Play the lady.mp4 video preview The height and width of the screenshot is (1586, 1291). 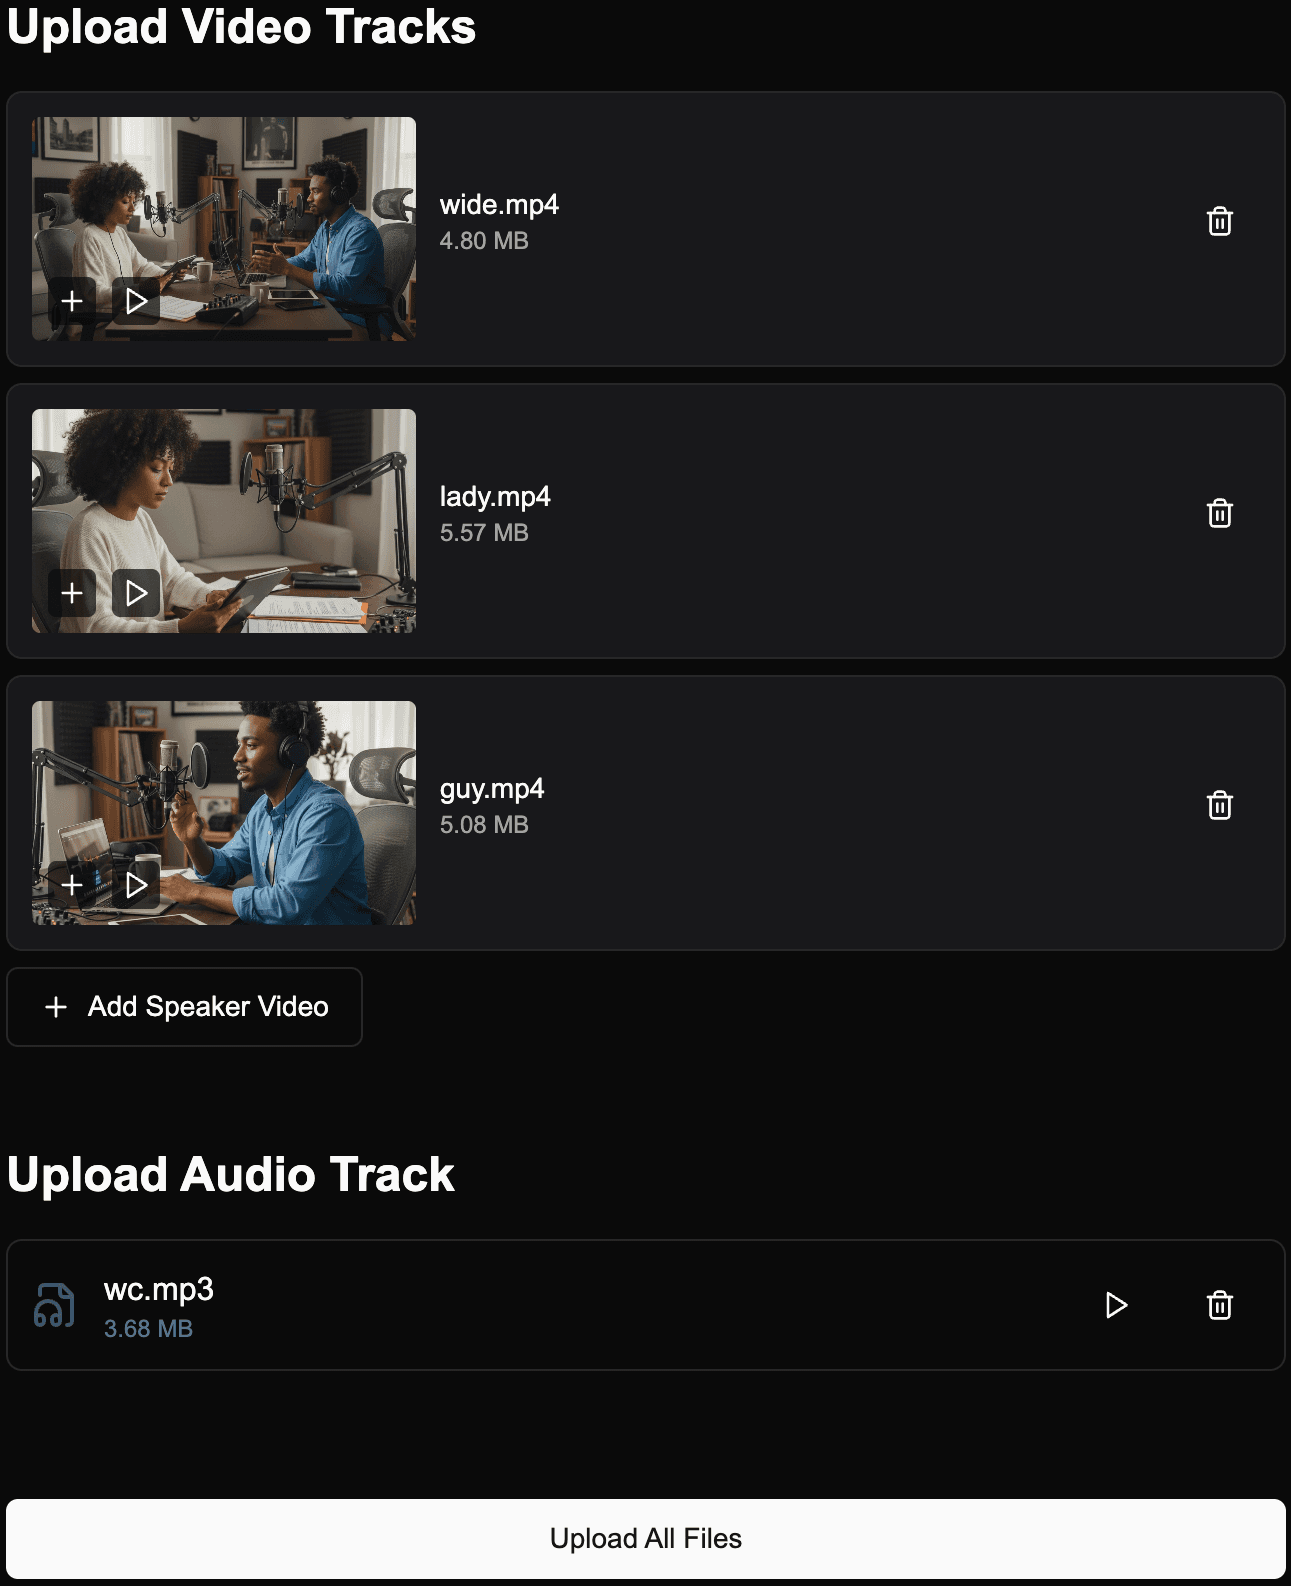coord(136,593)
